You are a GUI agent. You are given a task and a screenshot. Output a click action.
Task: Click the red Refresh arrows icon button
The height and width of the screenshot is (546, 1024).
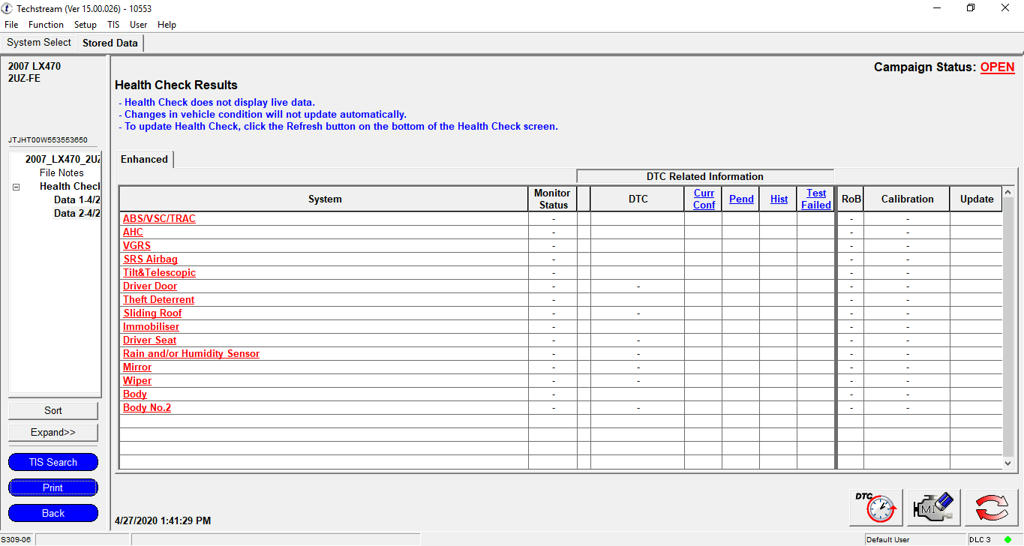tap(991, 507)
